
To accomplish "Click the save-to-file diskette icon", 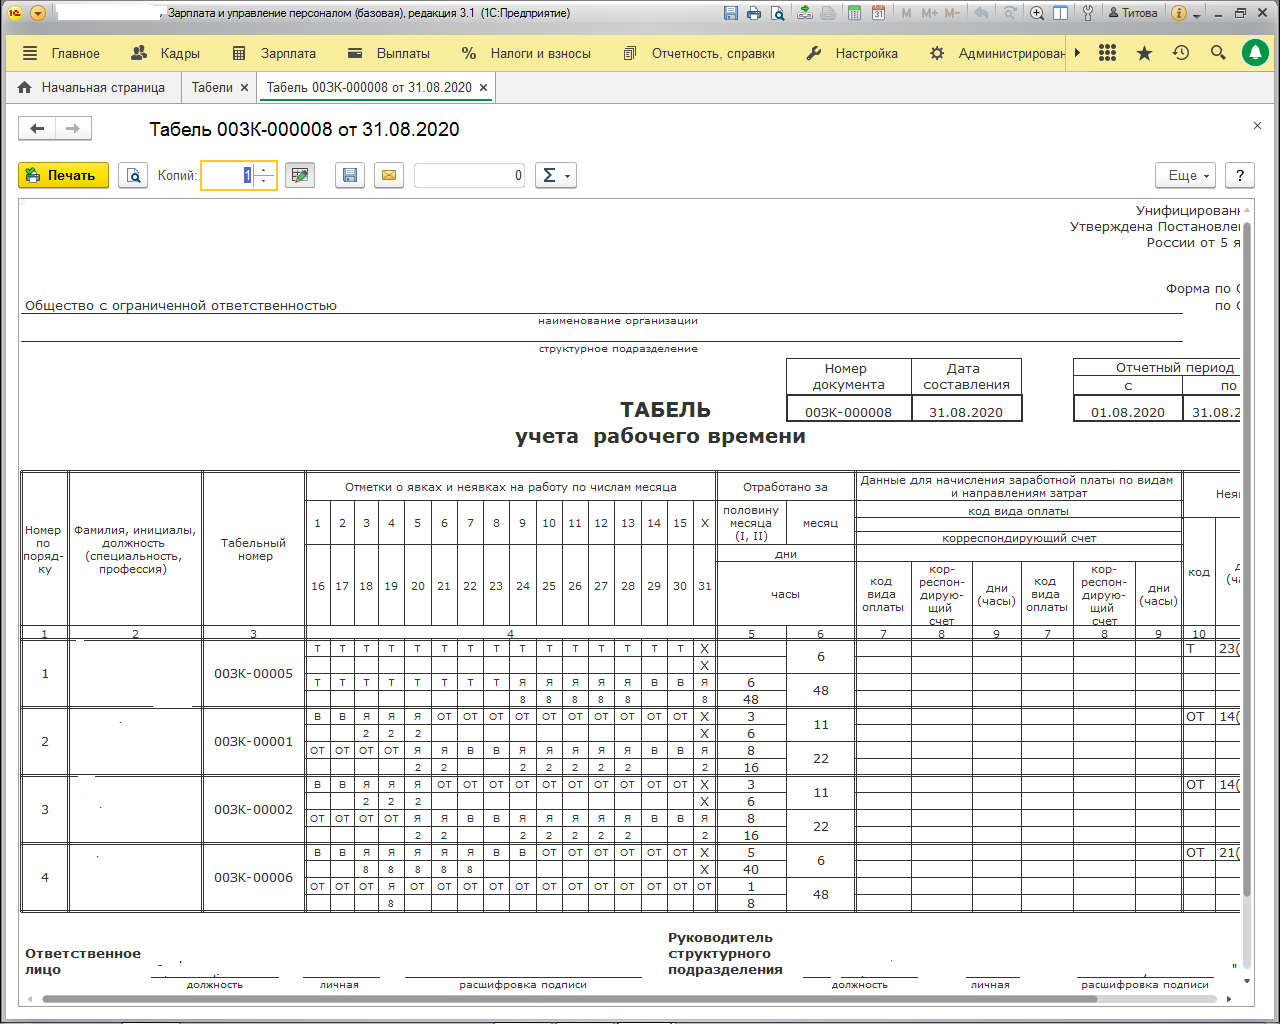I will point(349,176).
